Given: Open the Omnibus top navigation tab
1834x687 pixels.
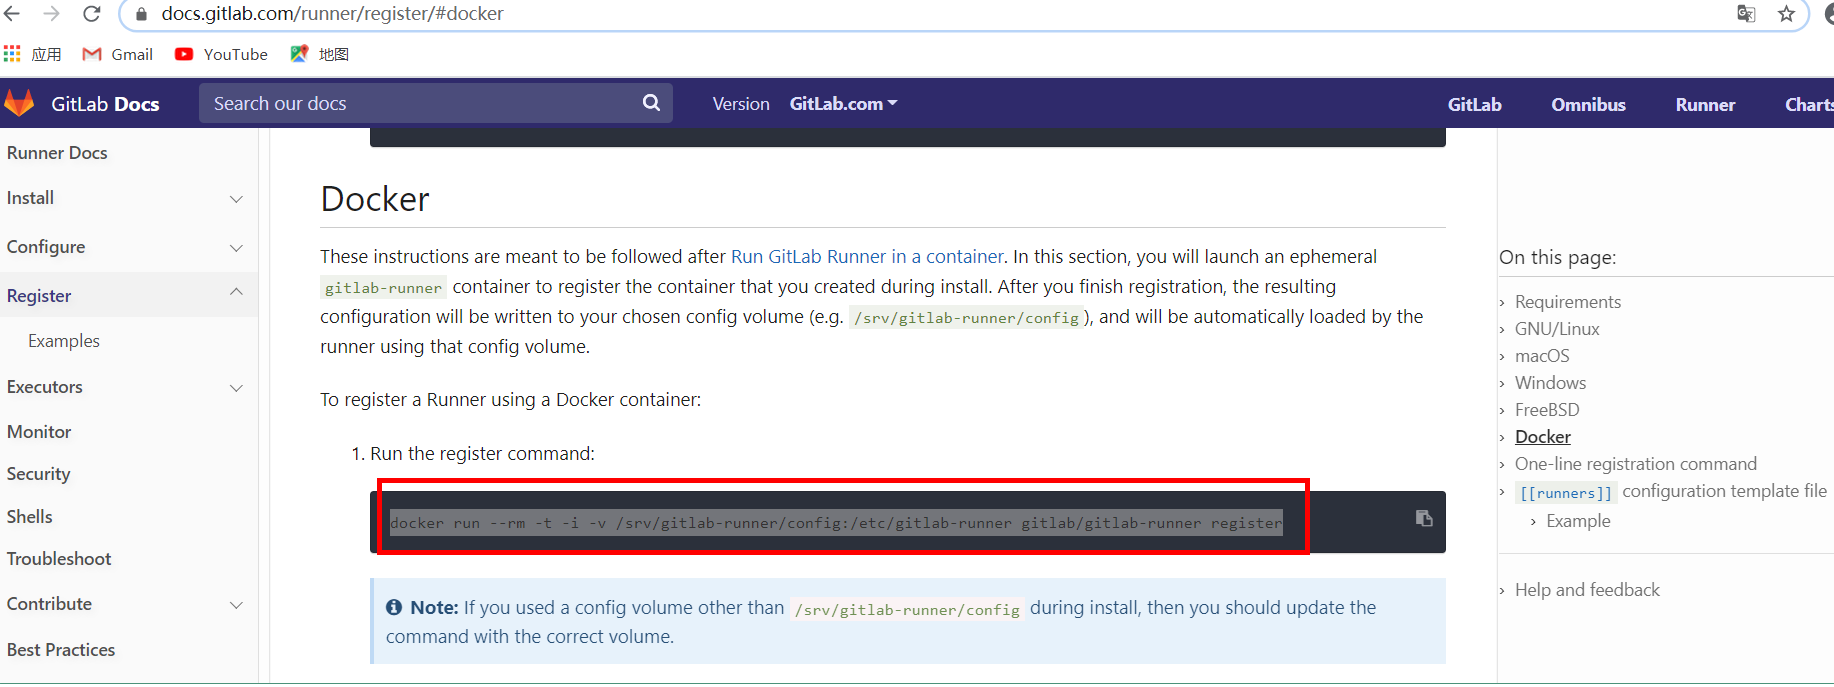Looking at the screenshot, I should pyautogui.click(x=1588, y=105).
